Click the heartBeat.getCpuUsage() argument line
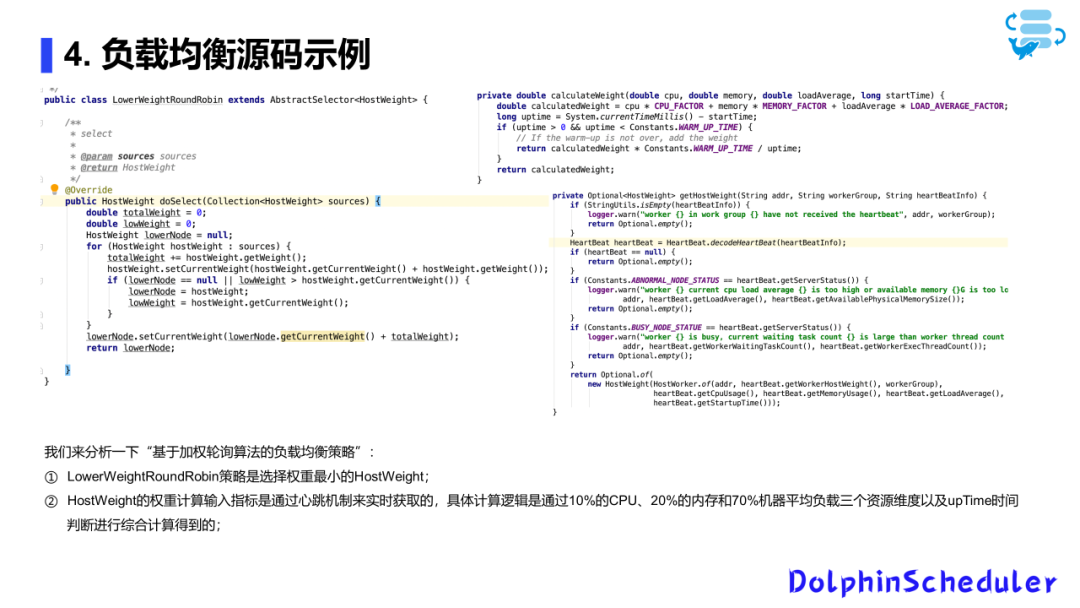The height and width of the screenshot is (608, 1080). (x=829, y=394)
